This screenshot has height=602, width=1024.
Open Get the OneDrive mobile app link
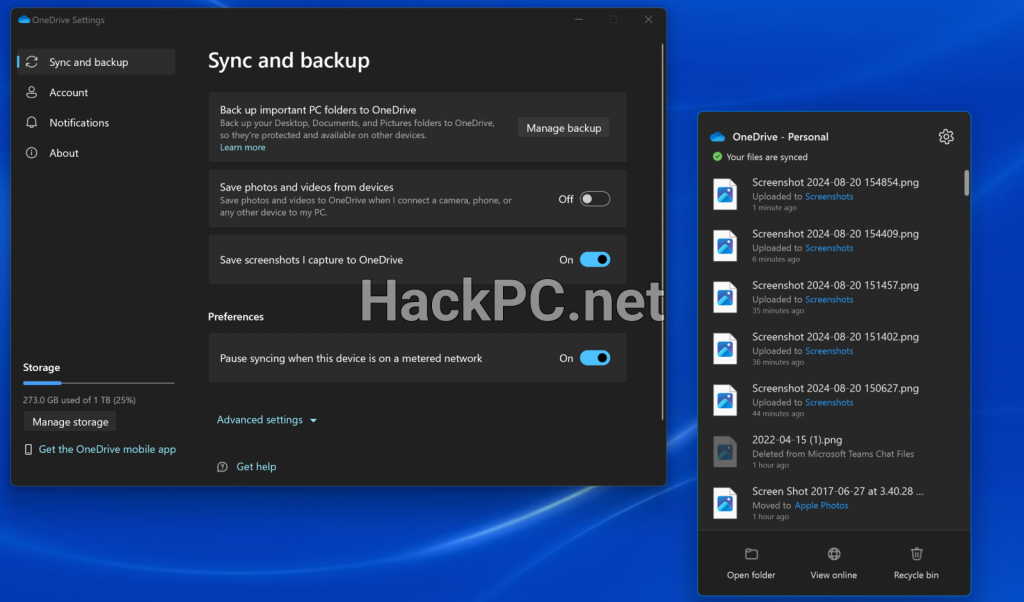click(107, 449)
